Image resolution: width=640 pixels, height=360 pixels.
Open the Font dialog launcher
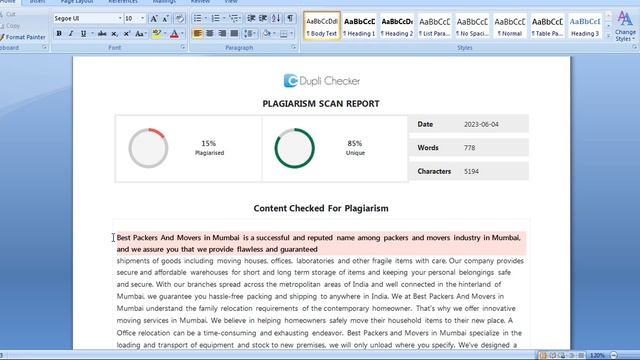pyautogui.click(x=182, y=47)
